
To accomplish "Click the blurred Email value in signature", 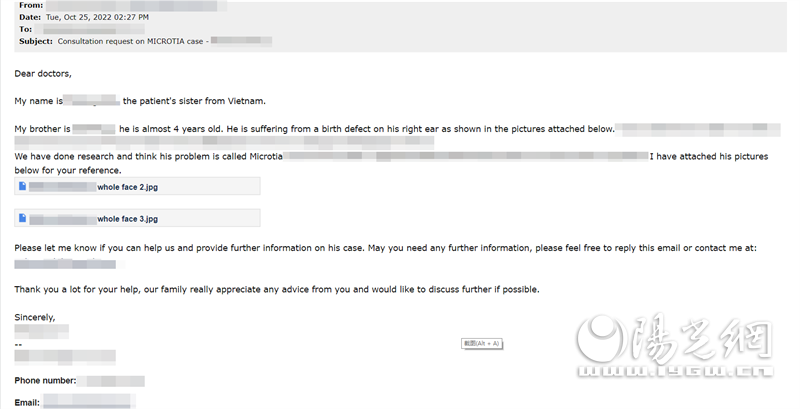I will [x=88, y=402].
